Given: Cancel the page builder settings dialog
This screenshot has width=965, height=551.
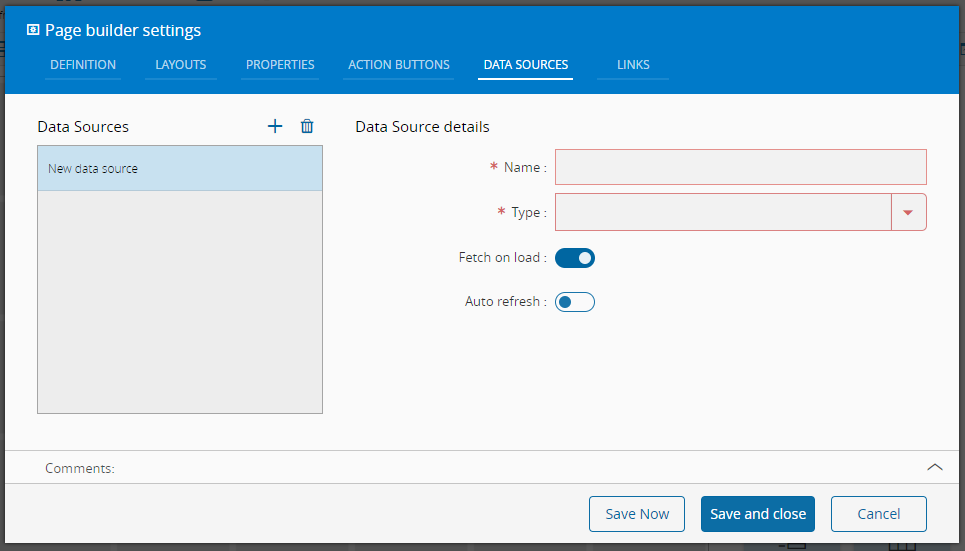Looking at the screenshot, I should pos(878,514).
